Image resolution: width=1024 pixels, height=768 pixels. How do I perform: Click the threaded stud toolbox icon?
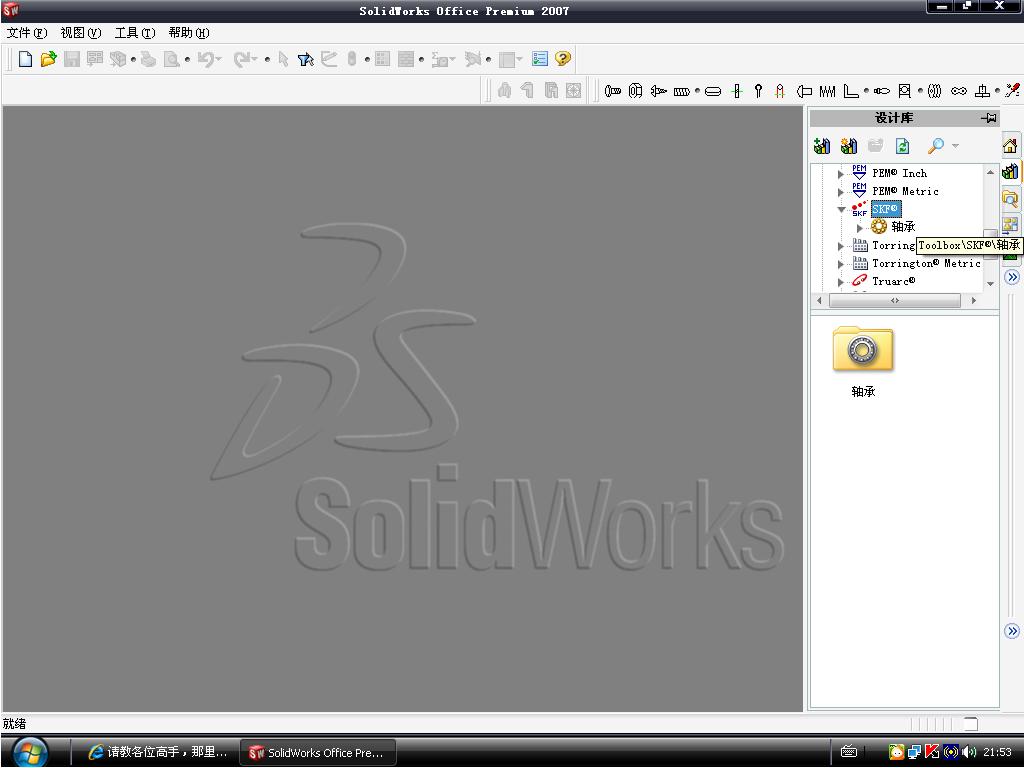pyautogui.click(x=682, y=91)
